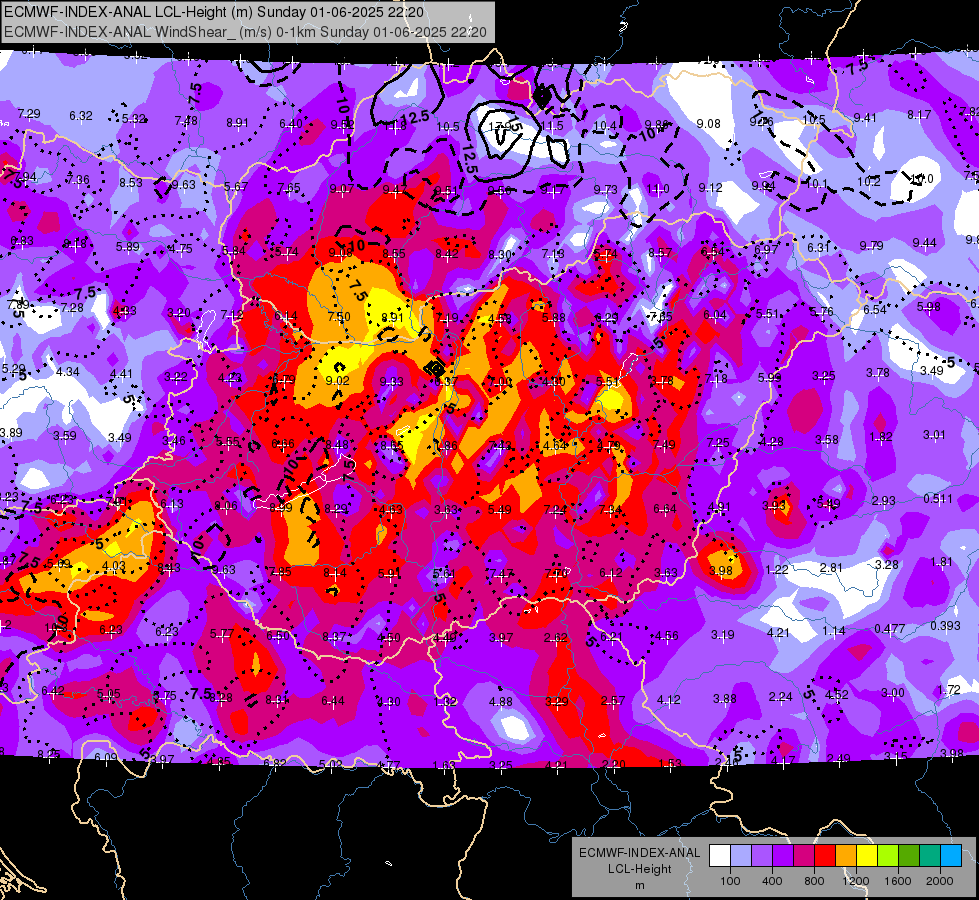Click the pale lavender legend swatch
This screenshot has width=979, height=900.
point(741,856)
